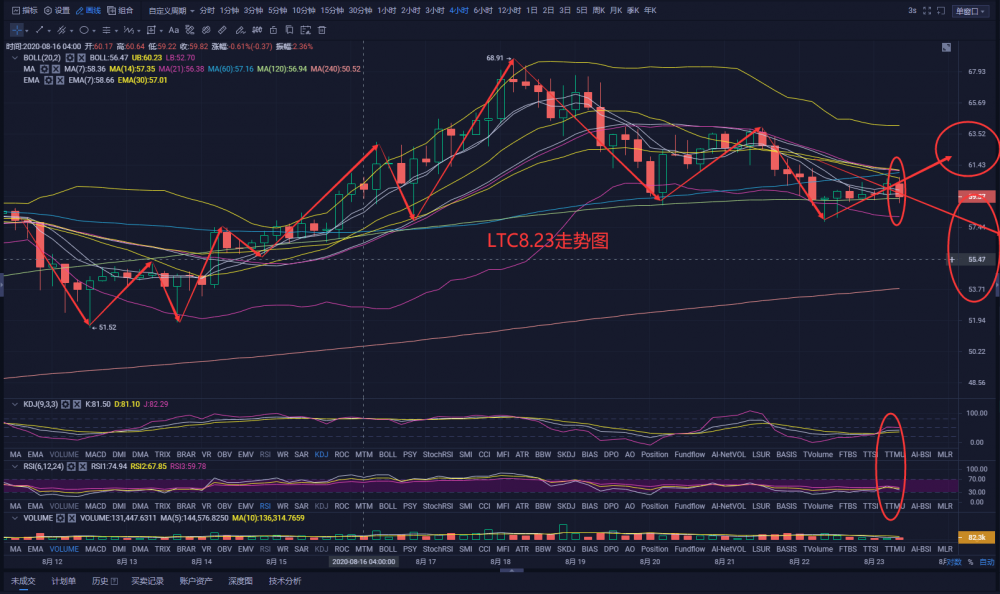The image size is (1000, 594).
Task: Toggle OBV in the VOLUME pane selector
Action: tap(224, 549)
